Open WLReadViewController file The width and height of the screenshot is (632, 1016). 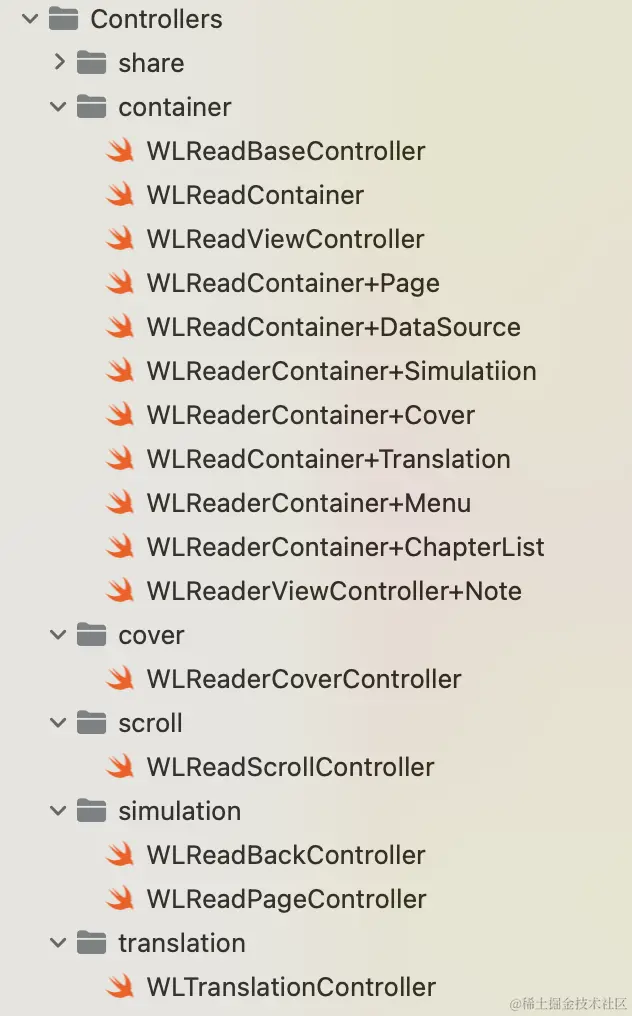tap(286, 239)
